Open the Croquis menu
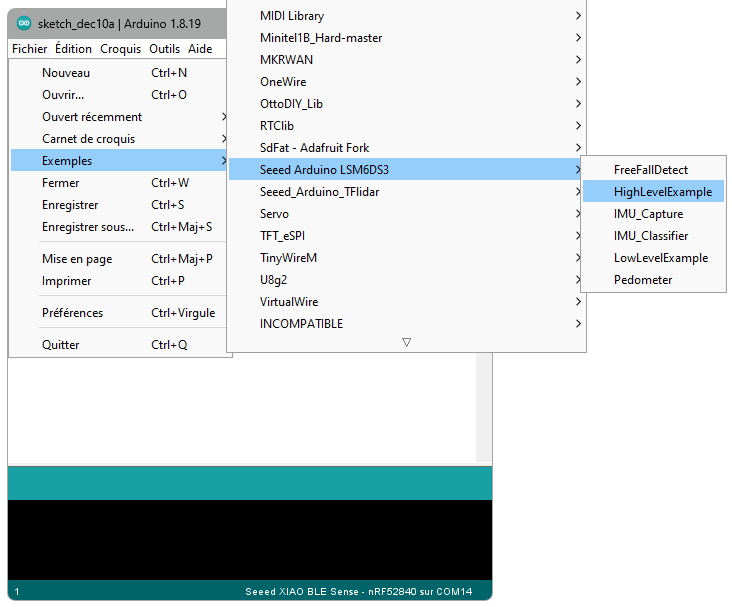 coord(120,49)
